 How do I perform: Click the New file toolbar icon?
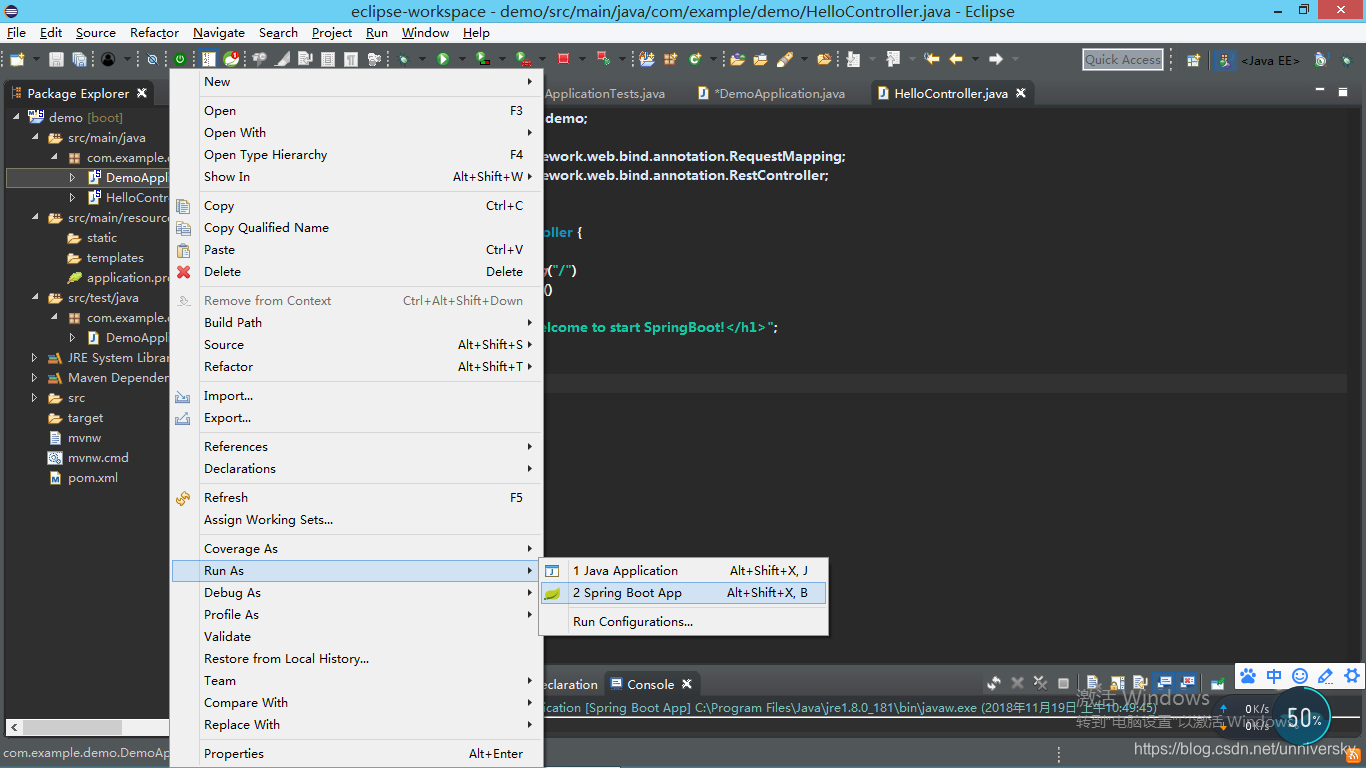[17, 59]
